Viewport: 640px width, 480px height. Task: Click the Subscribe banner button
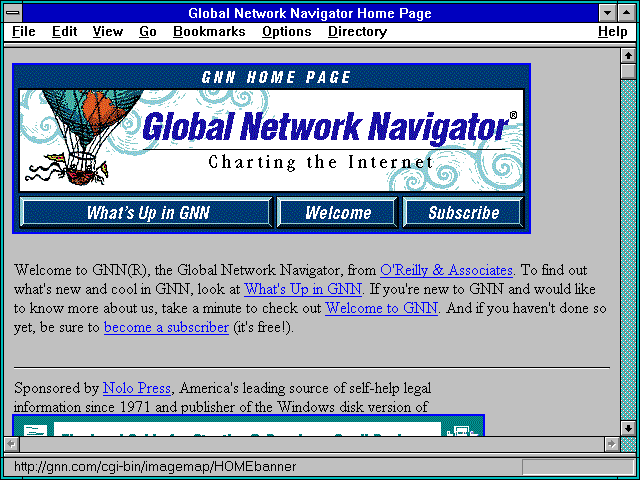click(x=463, y=212)
